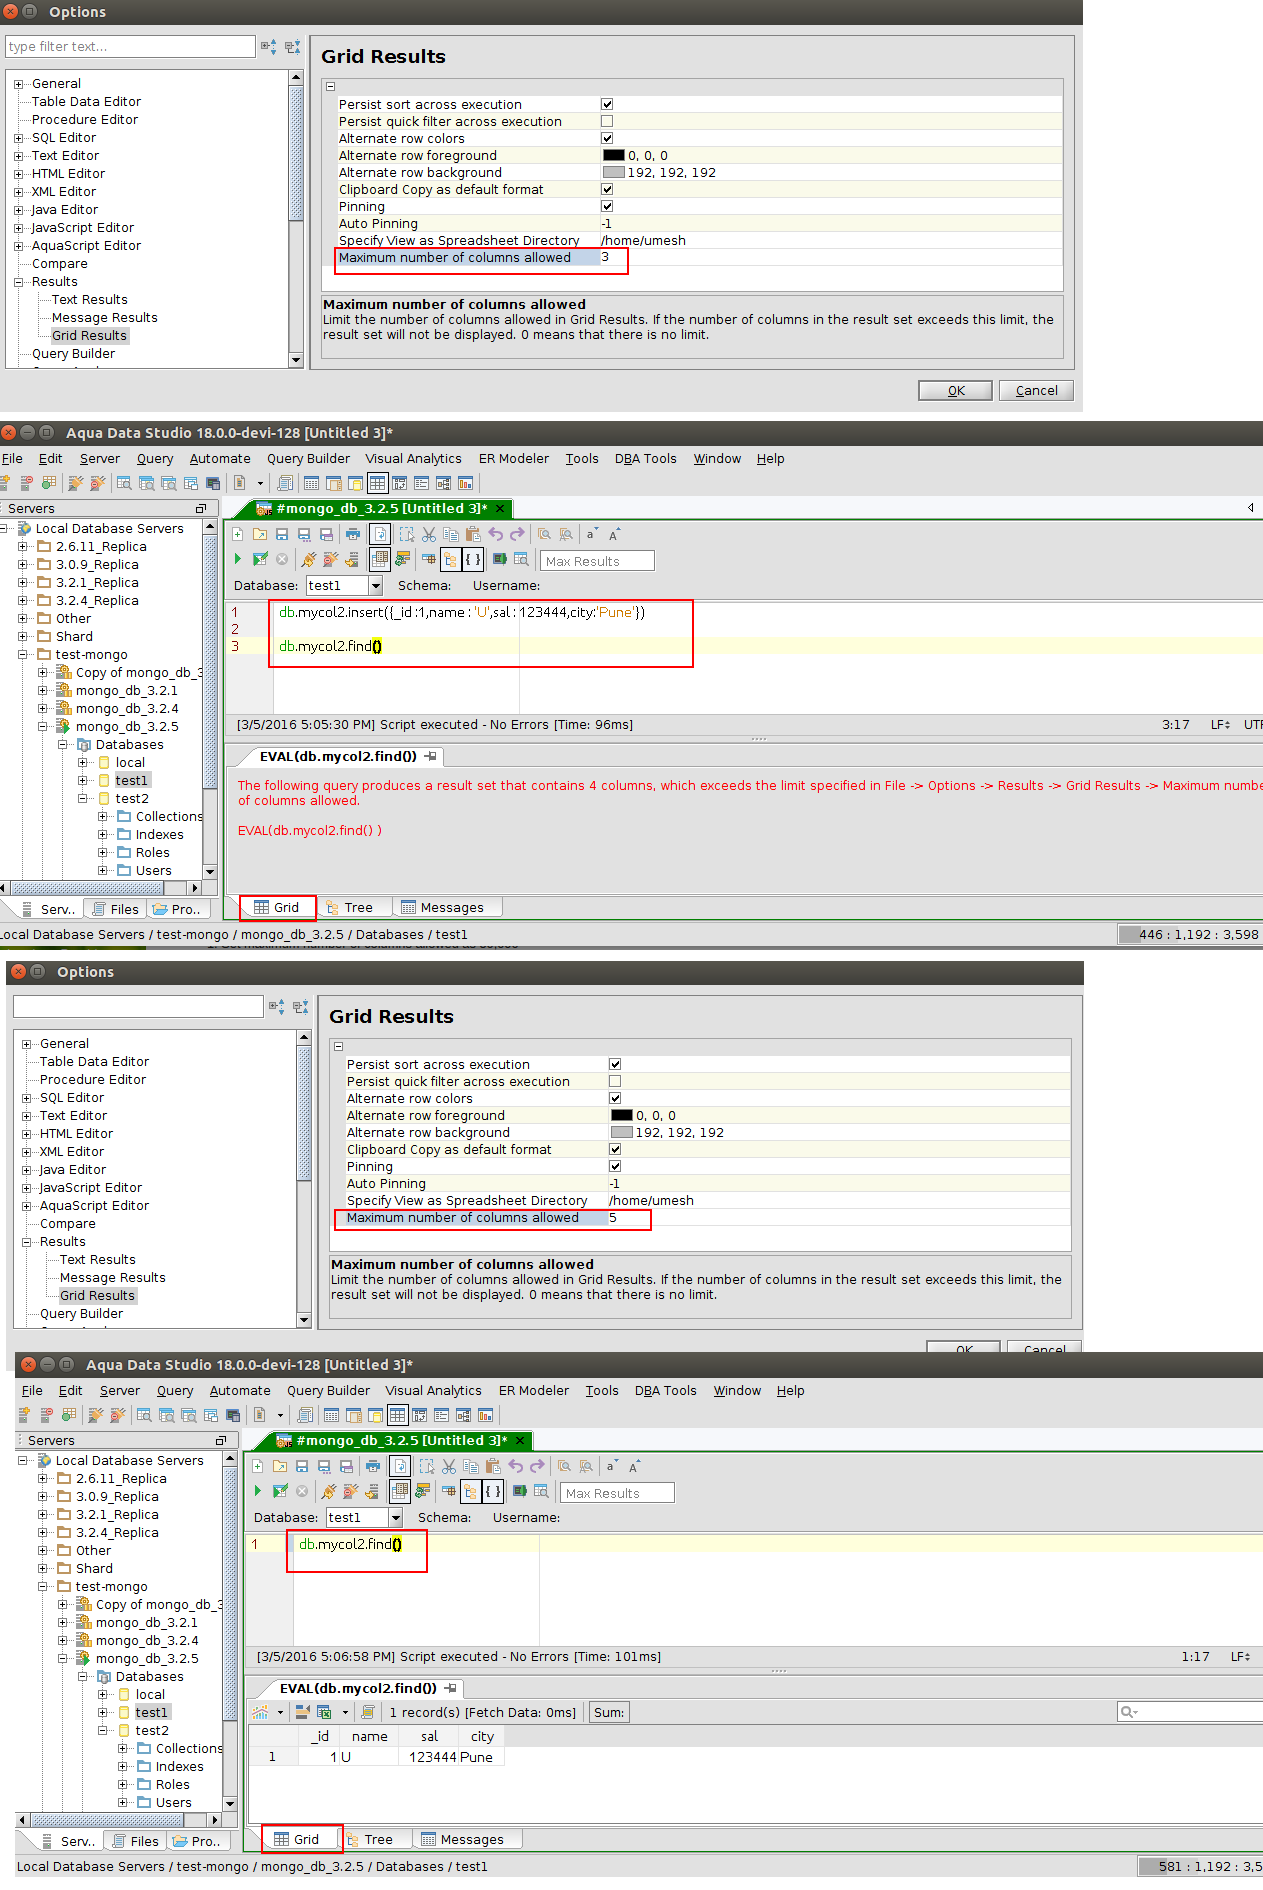The image size is (1263, 1890).
Task: Click Redo arrow in upper Aqua Data Studio editor toolbar
Action: [x=517, y=535]
